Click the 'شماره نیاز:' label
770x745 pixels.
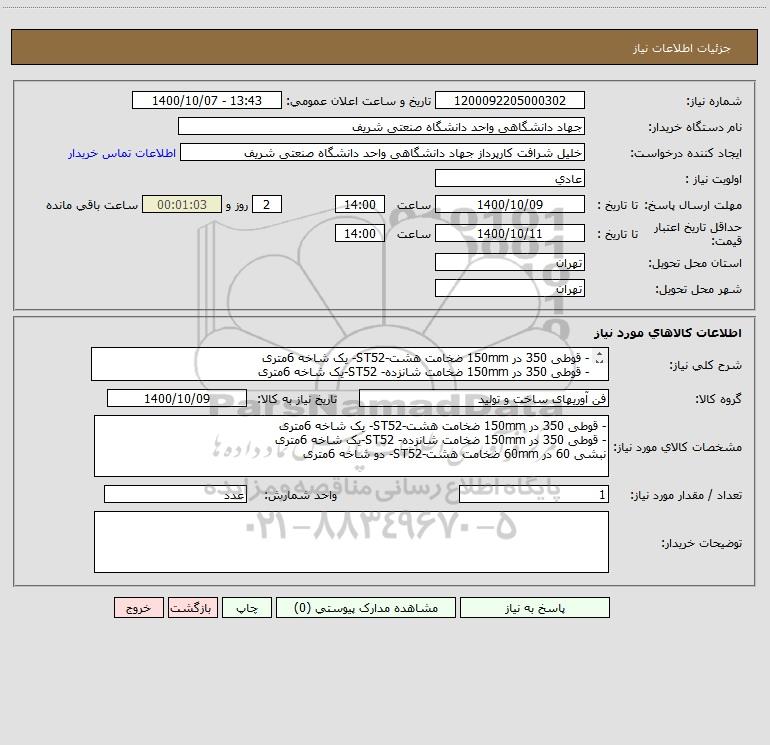pos(714,101)
